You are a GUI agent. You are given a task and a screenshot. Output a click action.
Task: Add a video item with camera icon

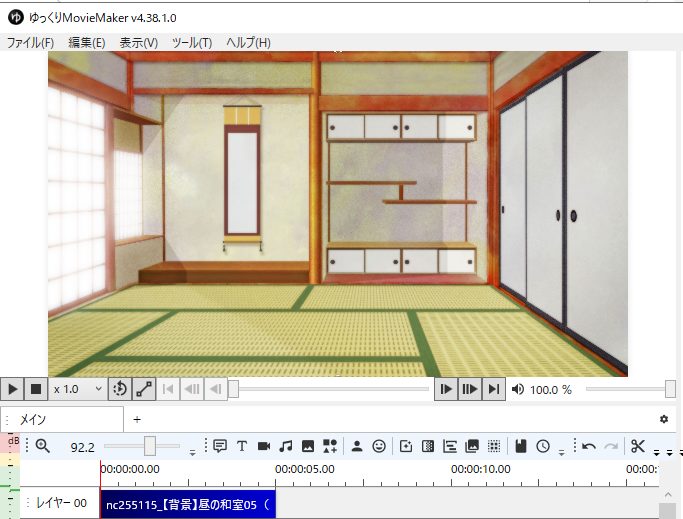pyautogui.click(x=264, y=446)
